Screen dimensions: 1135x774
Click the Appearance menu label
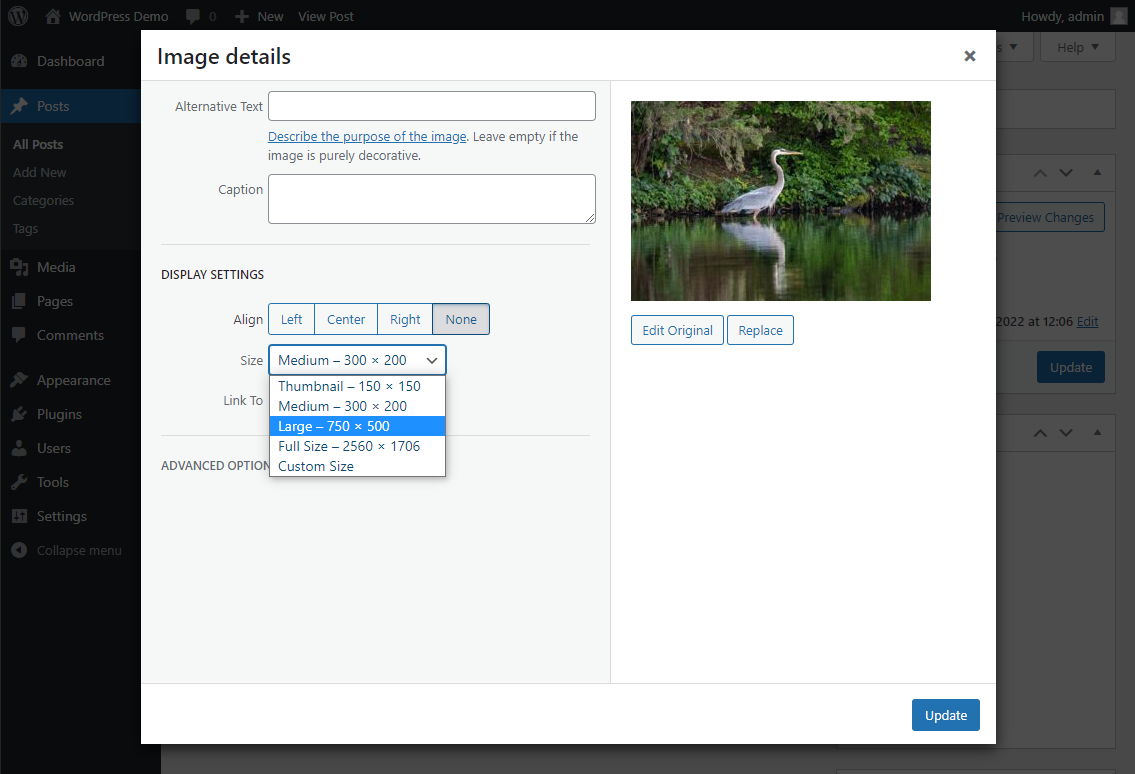(x=74, y=380)
